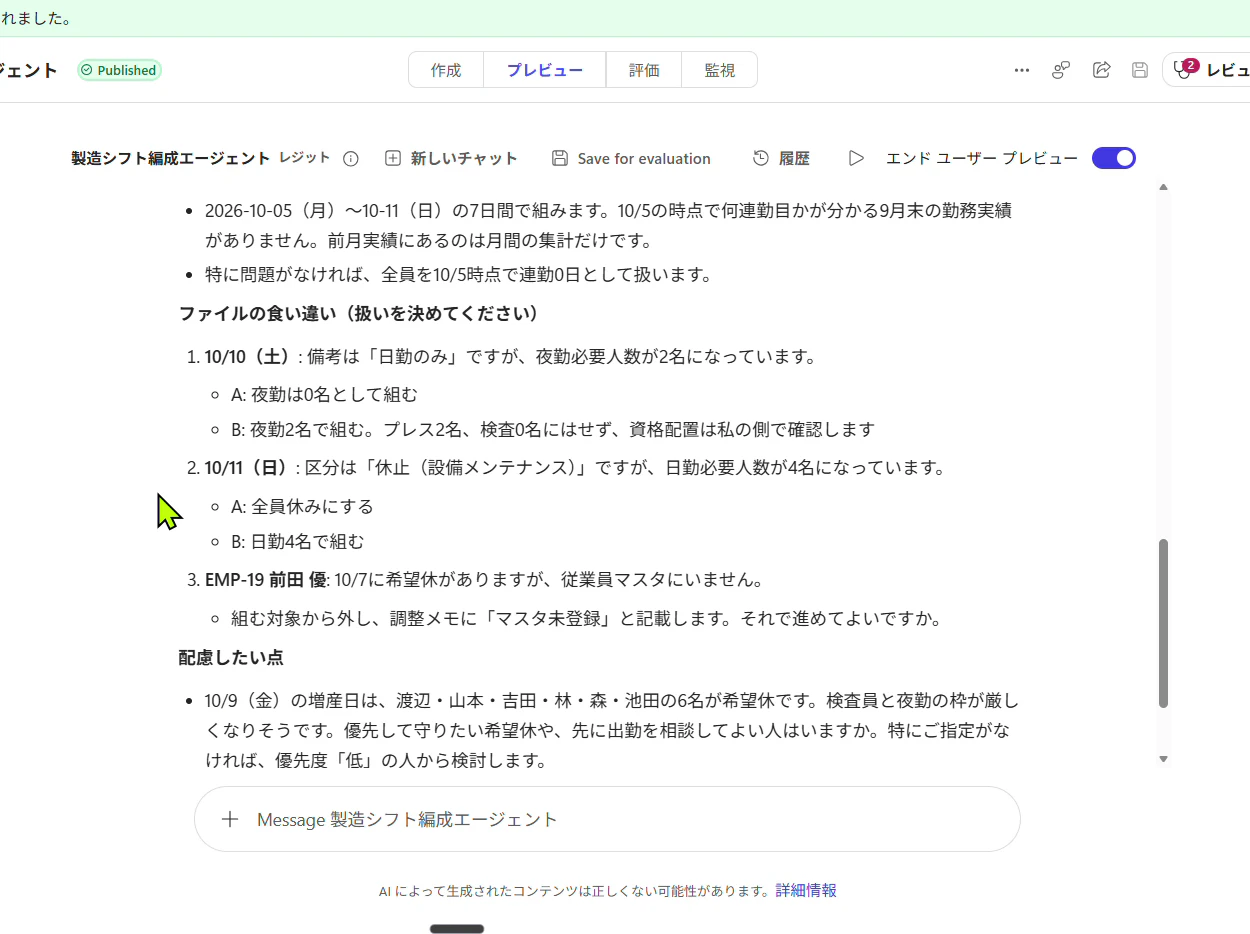Click the plus attach icon in message box
This screenshot has height=934, width=1250.
click(x=230, y=819)
